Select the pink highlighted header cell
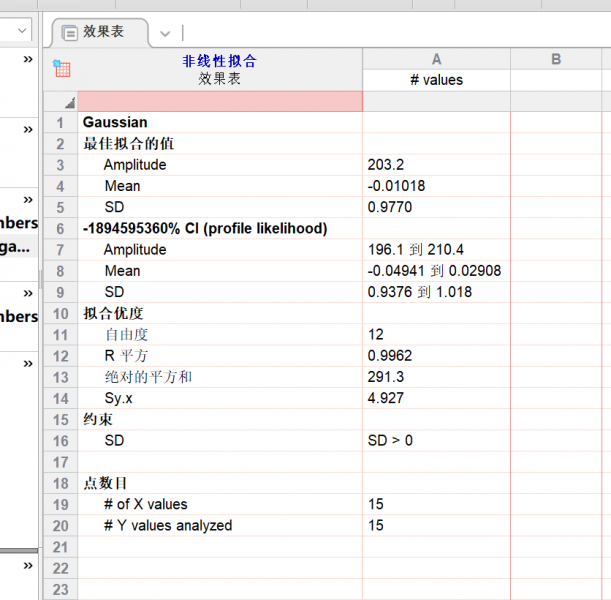This screenshot has width=611, height=600. point(219,101)
